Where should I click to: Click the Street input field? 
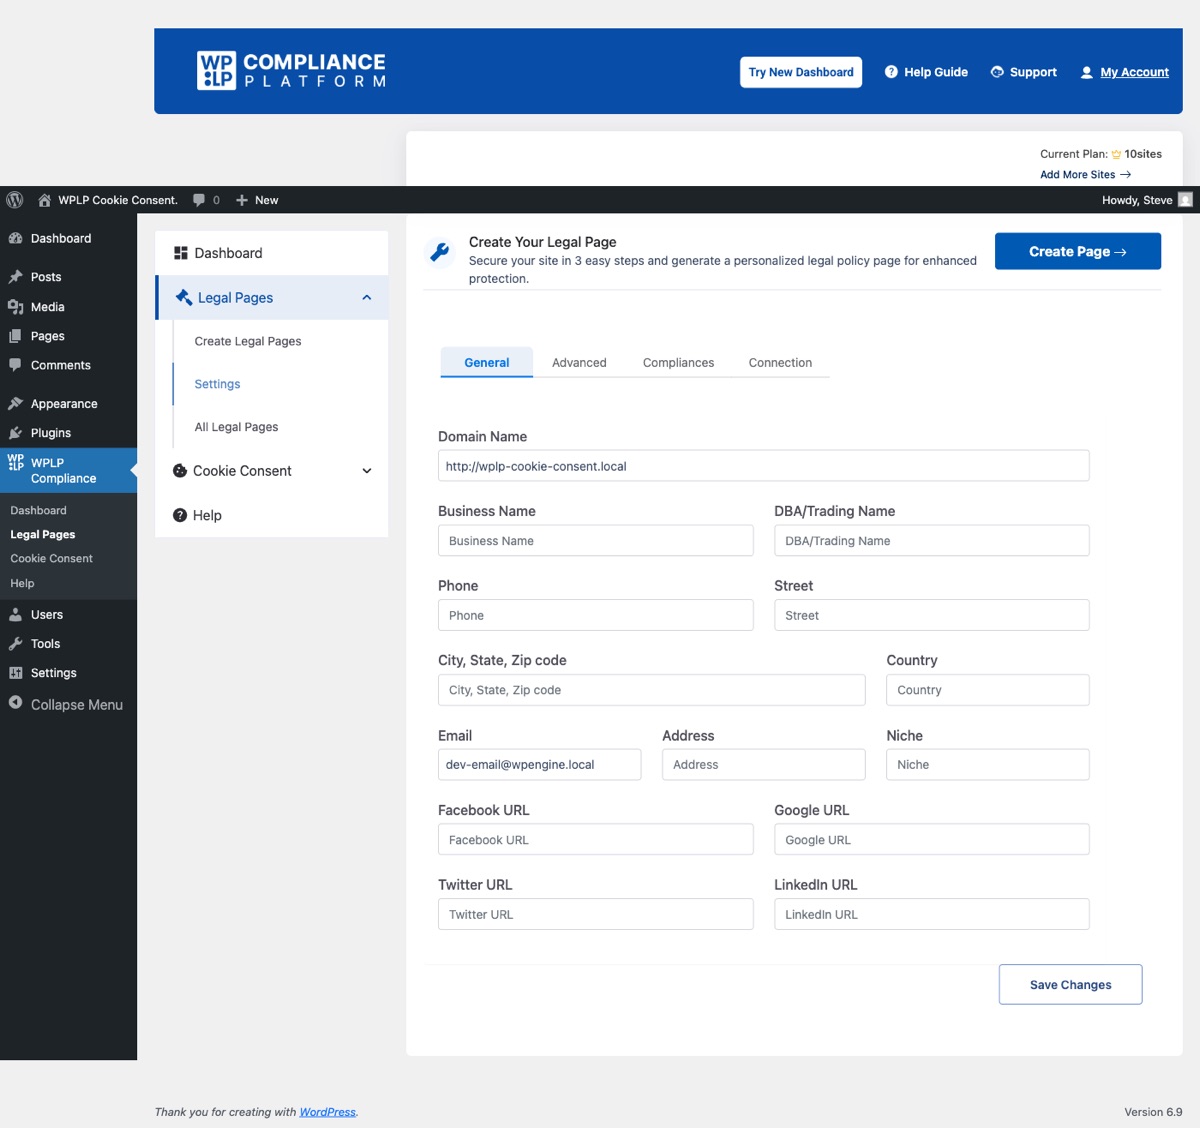click(931, 615)
